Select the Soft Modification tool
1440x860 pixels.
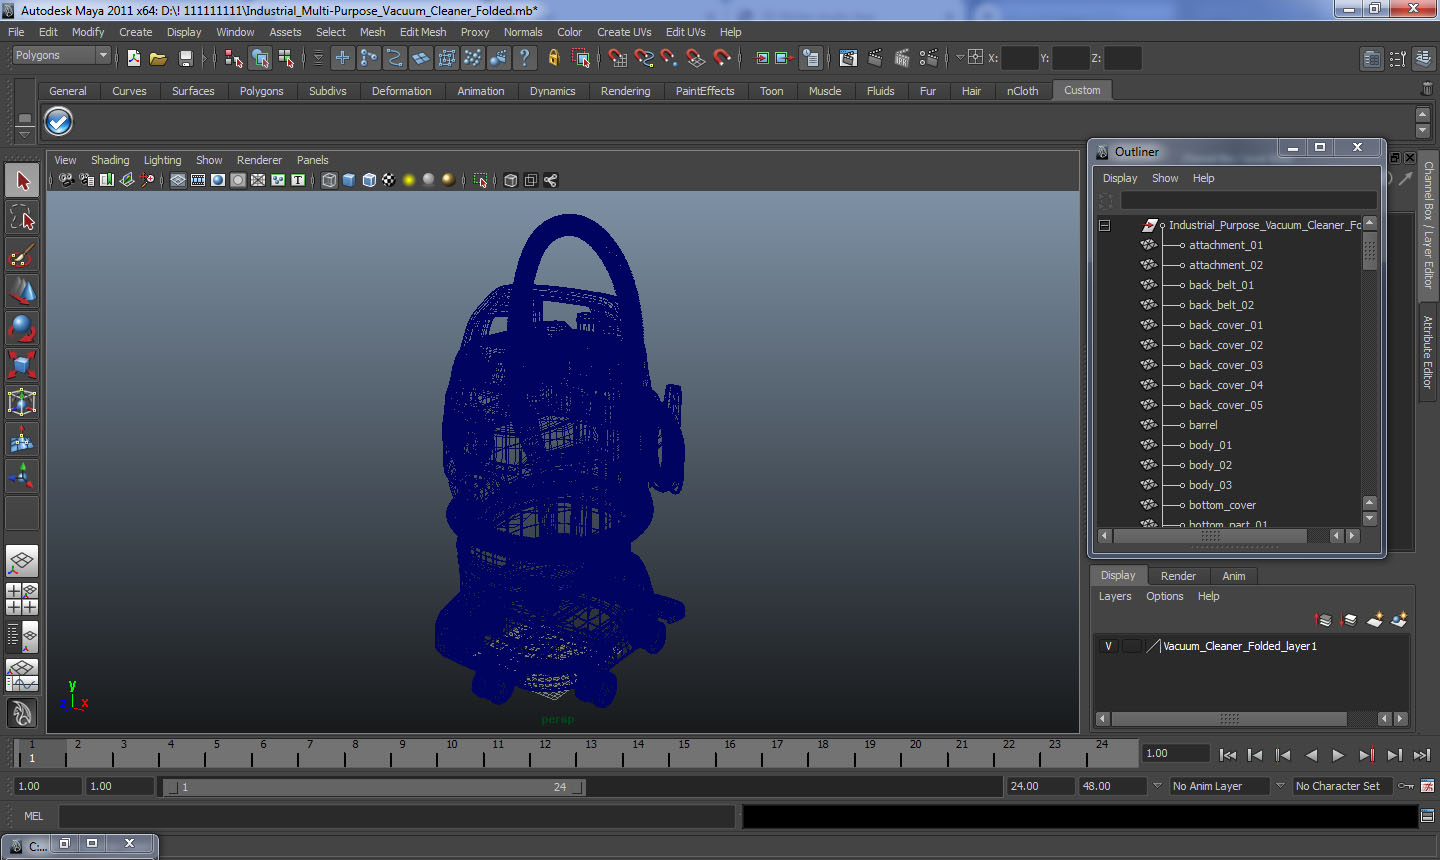[22, 439]
